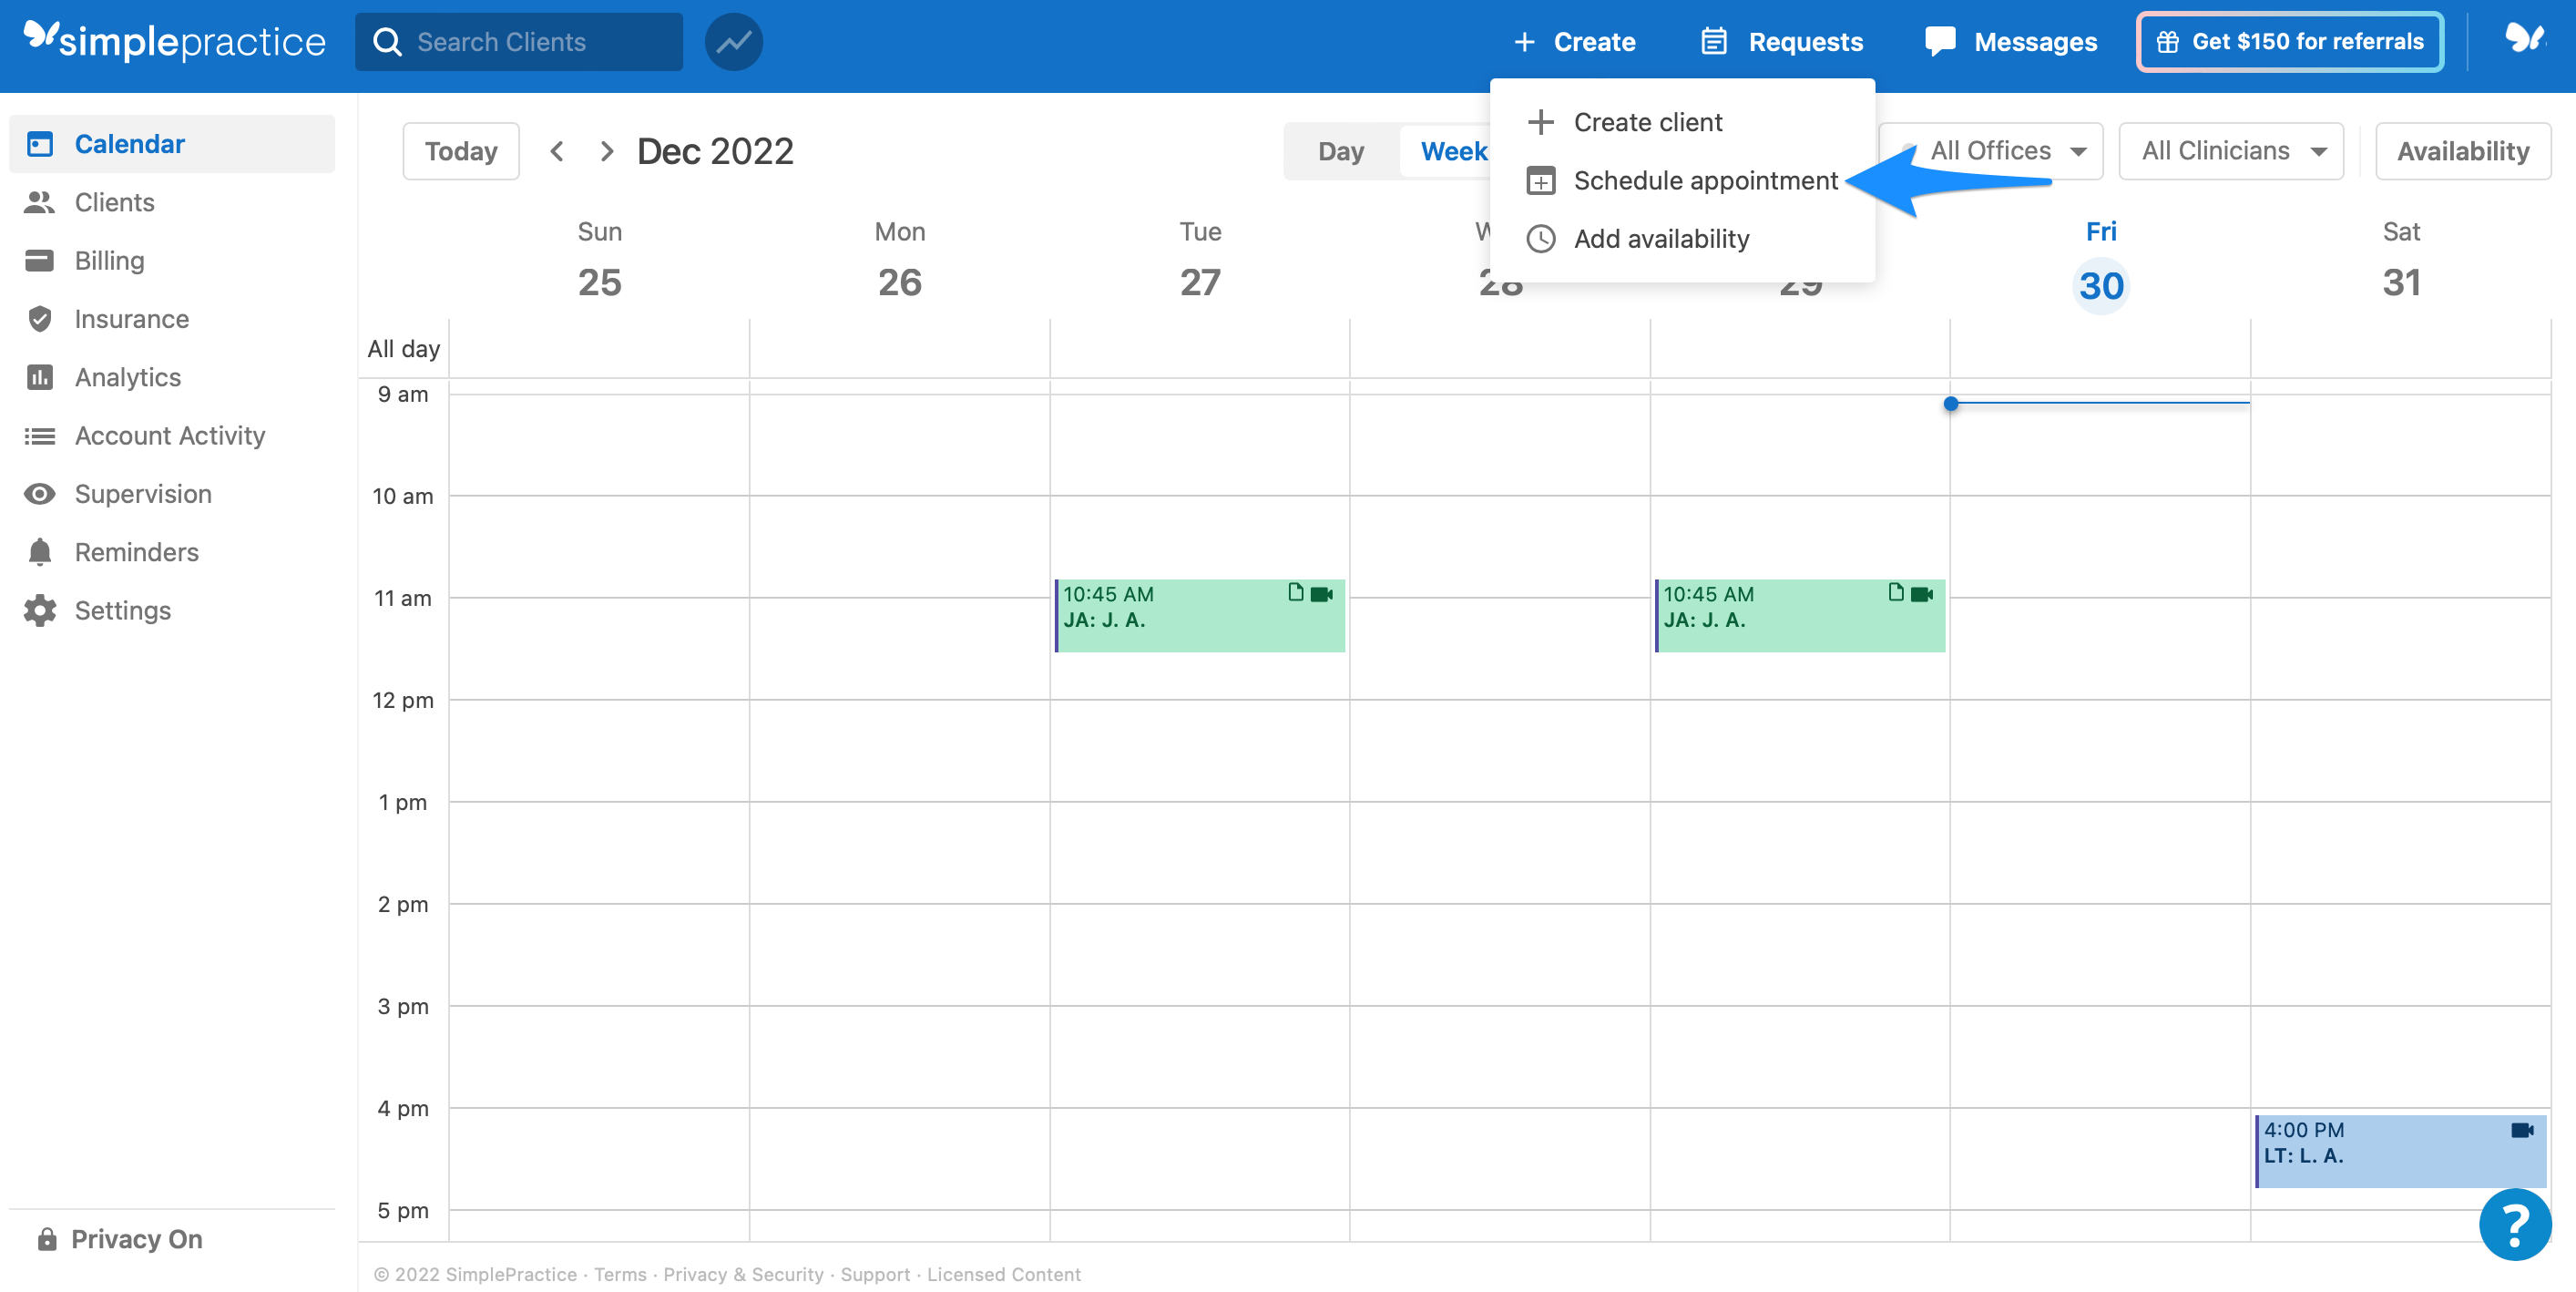Open the Billing section
Screen dimensions: 2576x1292
tap(110, 260)
